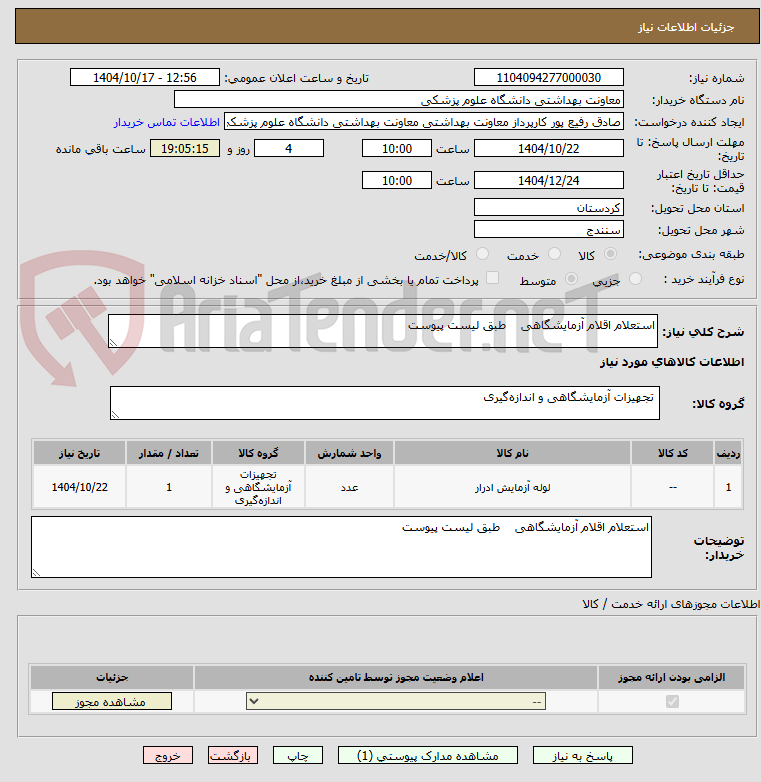Select the جزیی purchase type radio

[x=635, y=279]
